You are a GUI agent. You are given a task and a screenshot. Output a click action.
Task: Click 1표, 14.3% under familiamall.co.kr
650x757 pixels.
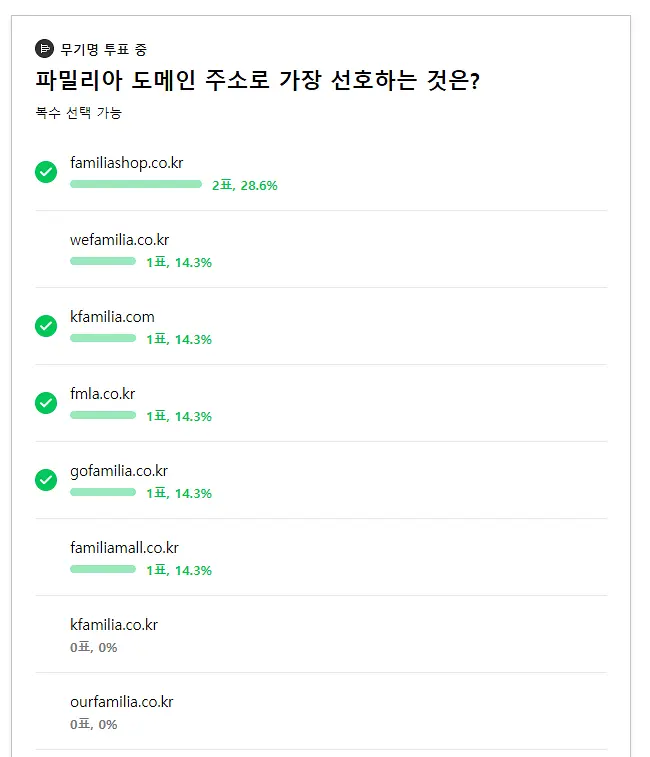tap(179, 570)
